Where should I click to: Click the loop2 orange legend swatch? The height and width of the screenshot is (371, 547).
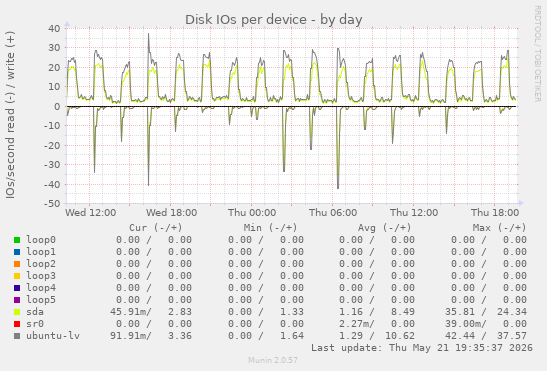[x=17, y=264]
